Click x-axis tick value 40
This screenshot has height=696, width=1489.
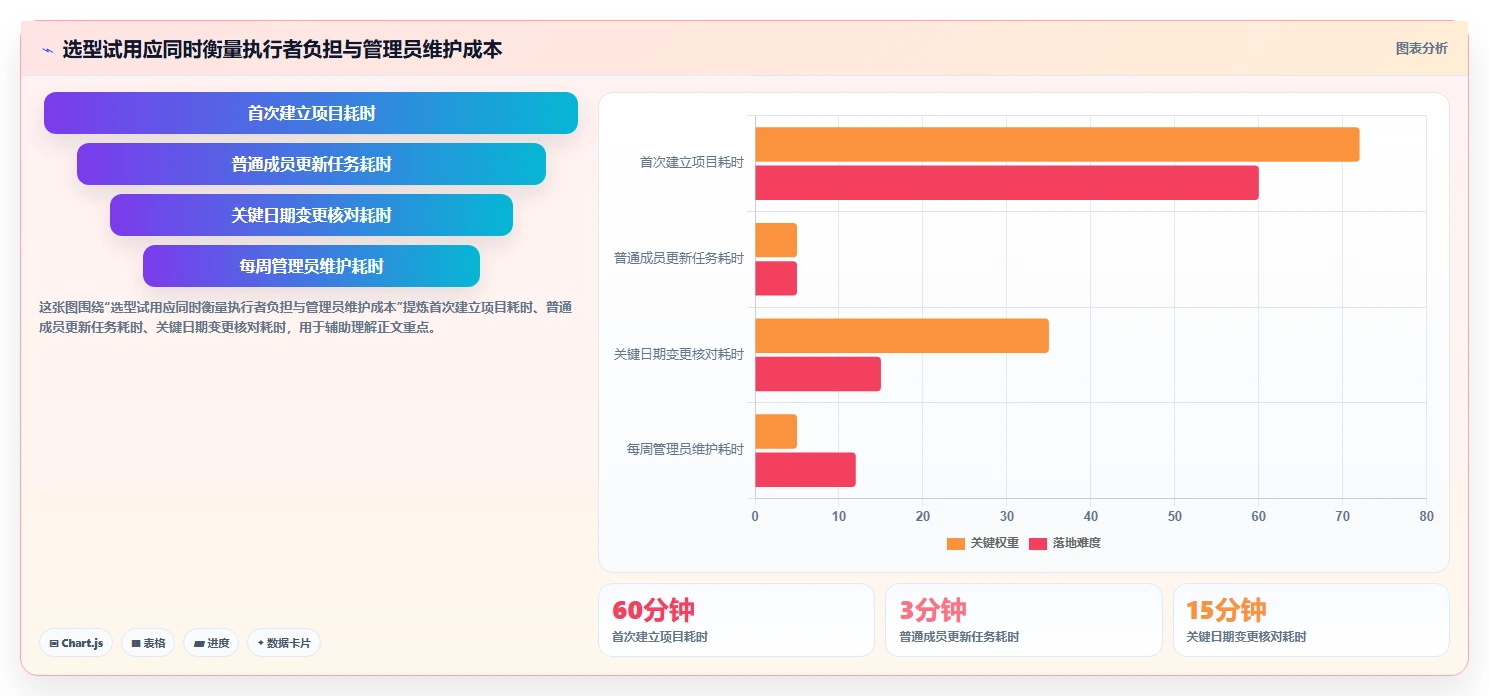(x=1091, y=517)
